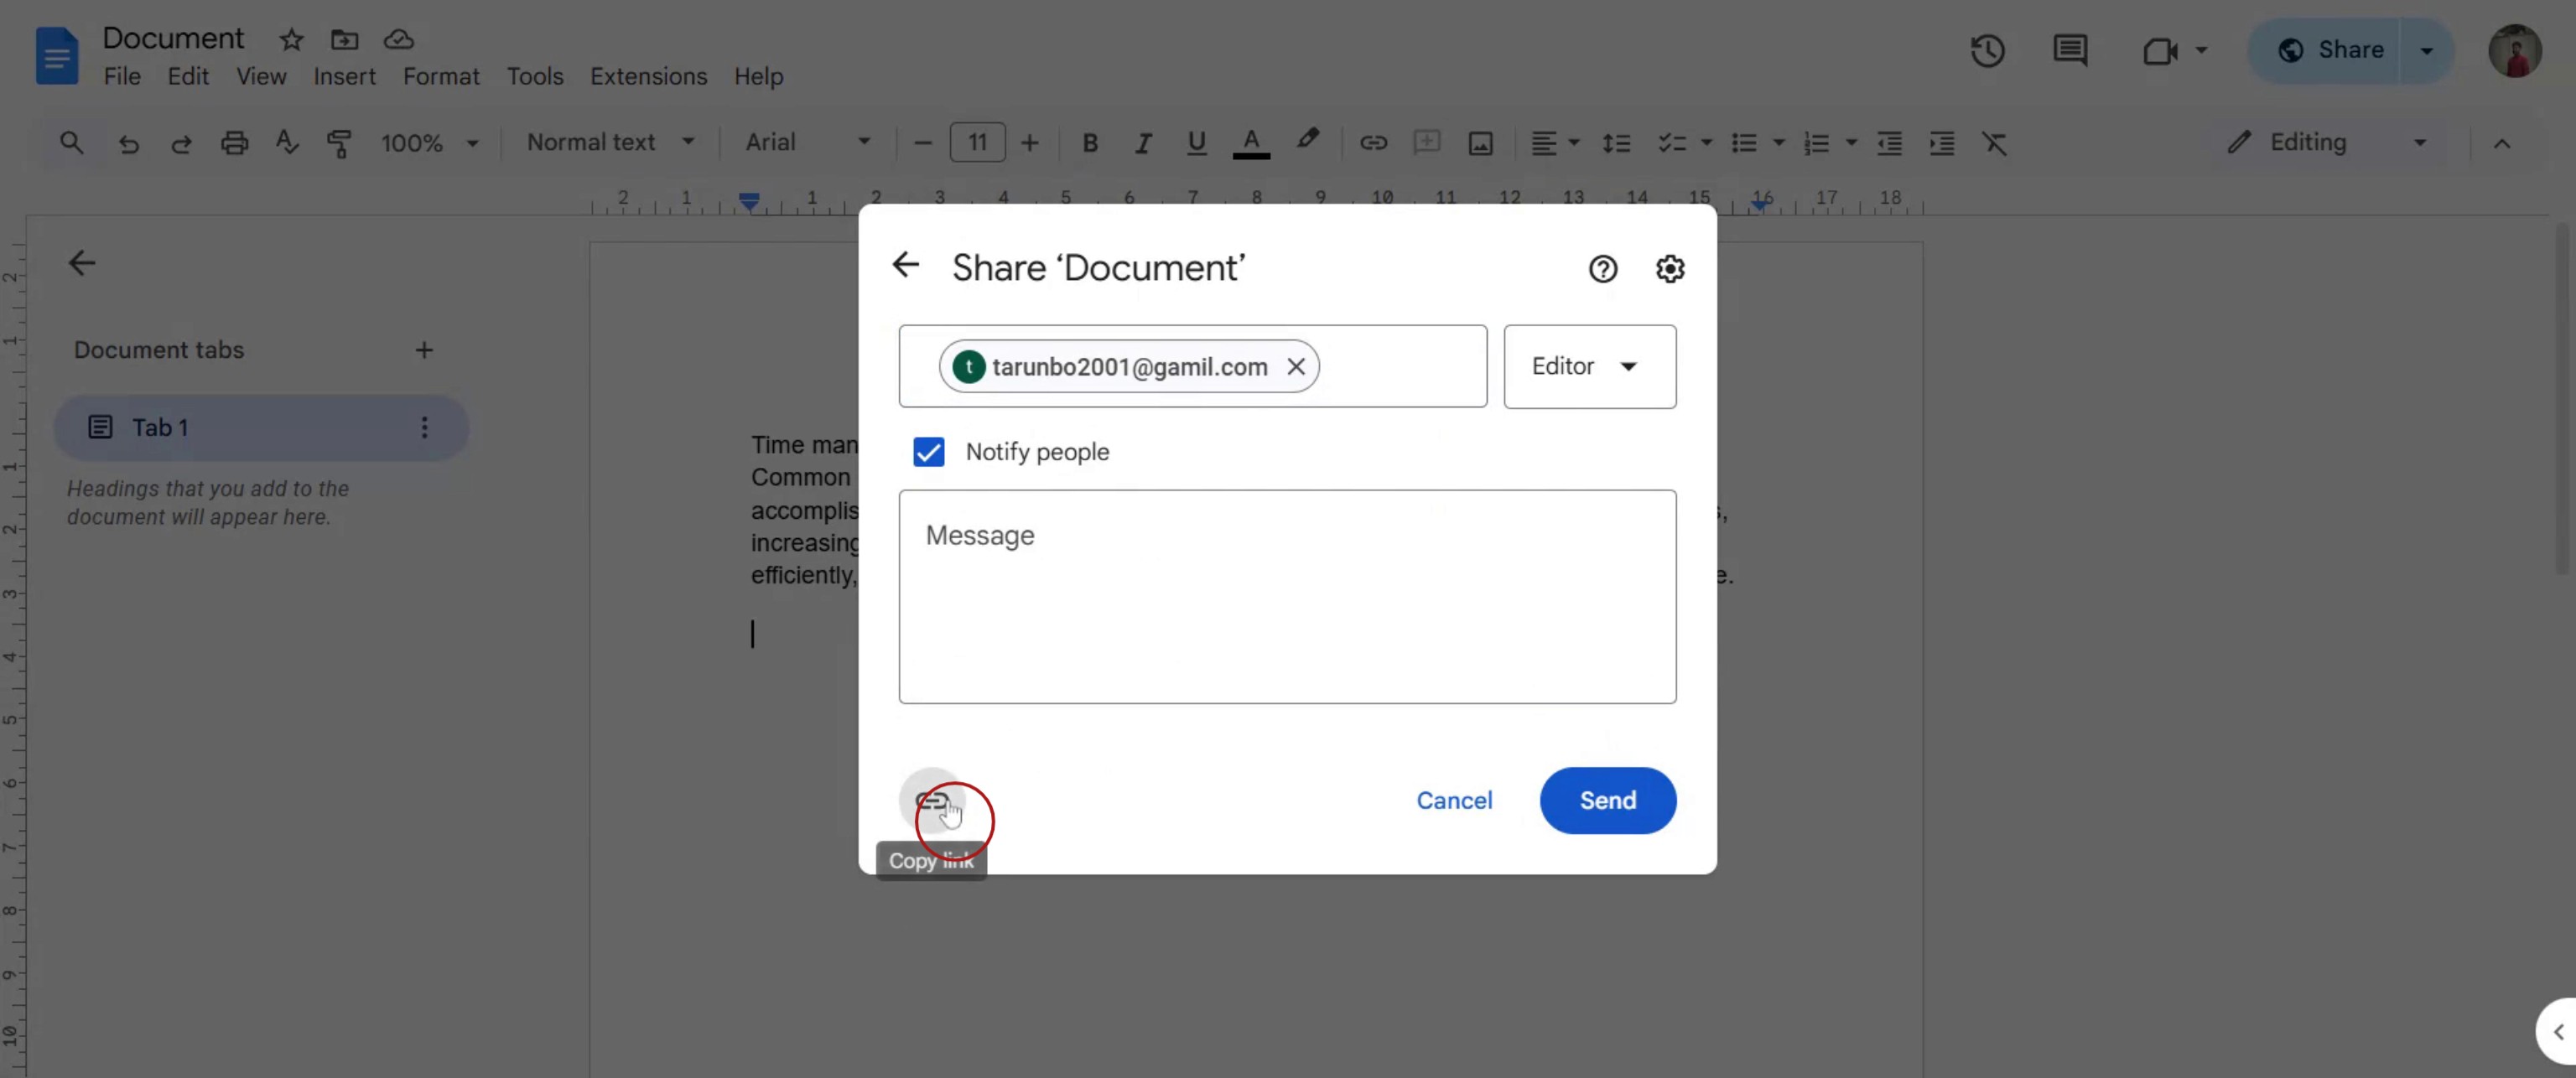The height and width of the screenshot is (1078, 2576).
Task: Click the paint format roller icon
Action: (x=339, y=143)
